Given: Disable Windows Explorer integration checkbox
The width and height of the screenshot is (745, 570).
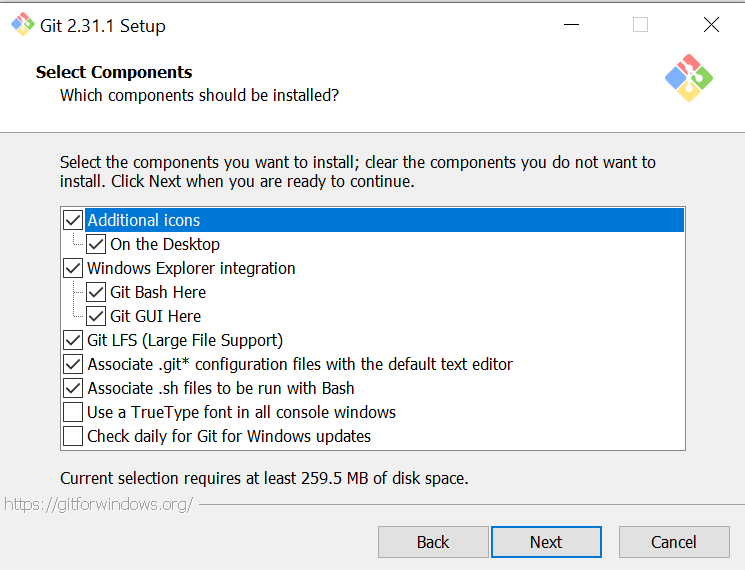Looking at the screenshot, I should pyautogui.click(x=73, y=268).
